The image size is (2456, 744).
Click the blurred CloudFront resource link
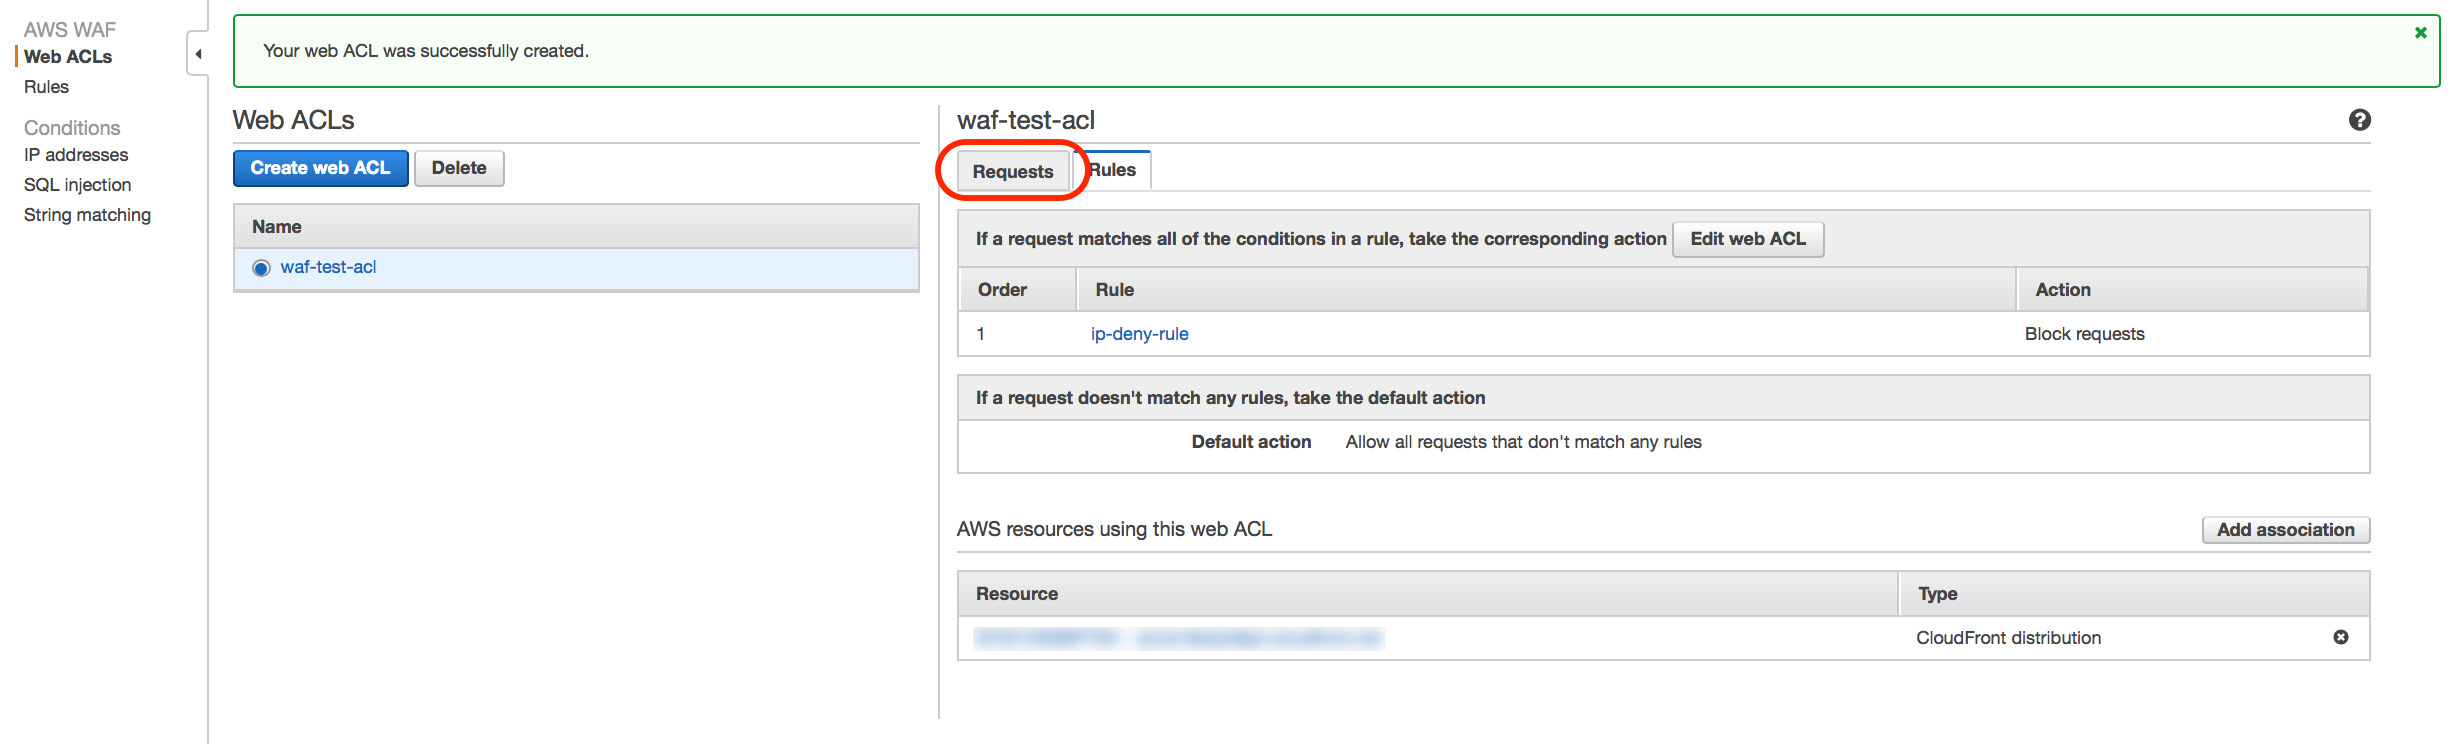1178,638
